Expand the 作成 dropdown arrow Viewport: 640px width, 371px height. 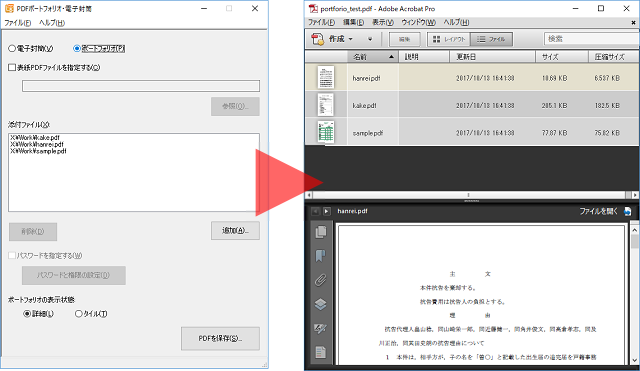point(350,39)
